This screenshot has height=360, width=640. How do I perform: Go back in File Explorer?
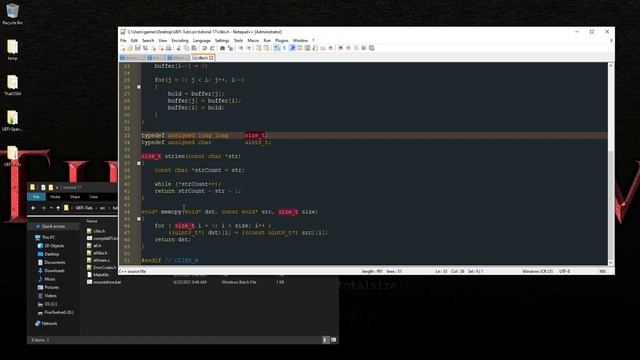[x=33, y=208]
